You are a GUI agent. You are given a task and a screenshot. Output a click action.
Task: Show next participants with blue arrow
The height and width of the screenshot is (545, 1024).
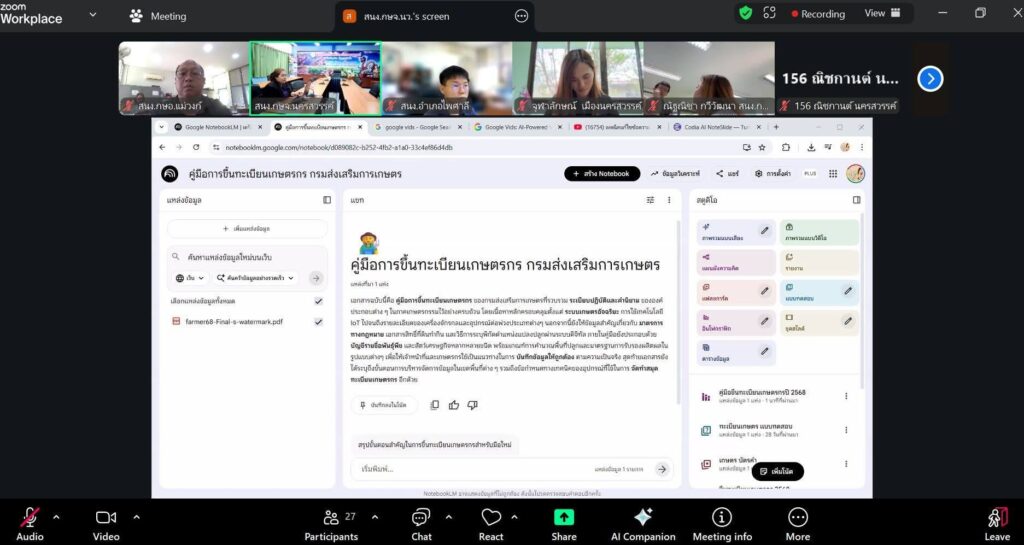click(x=930, y=78)
